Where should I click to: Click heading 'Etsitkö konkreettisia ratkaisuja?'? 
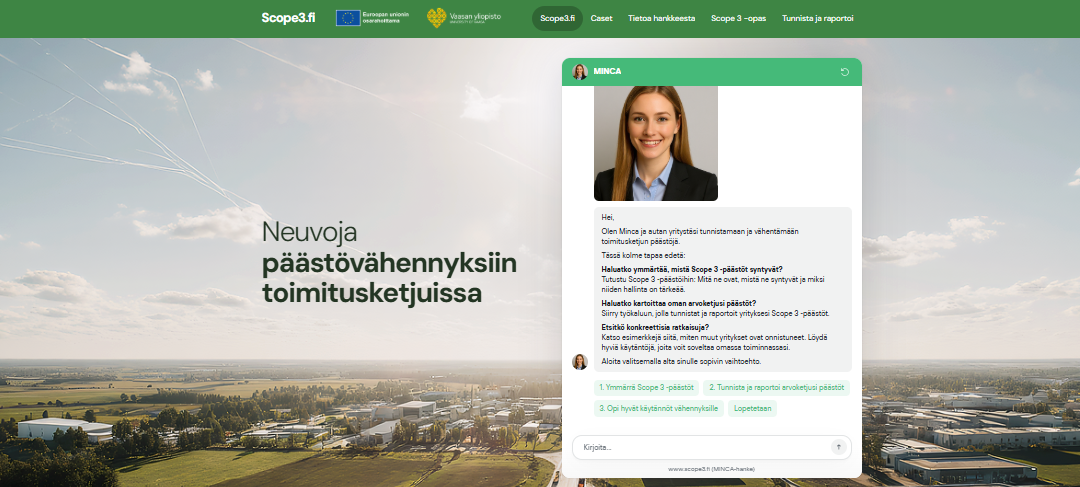point(655,327)
